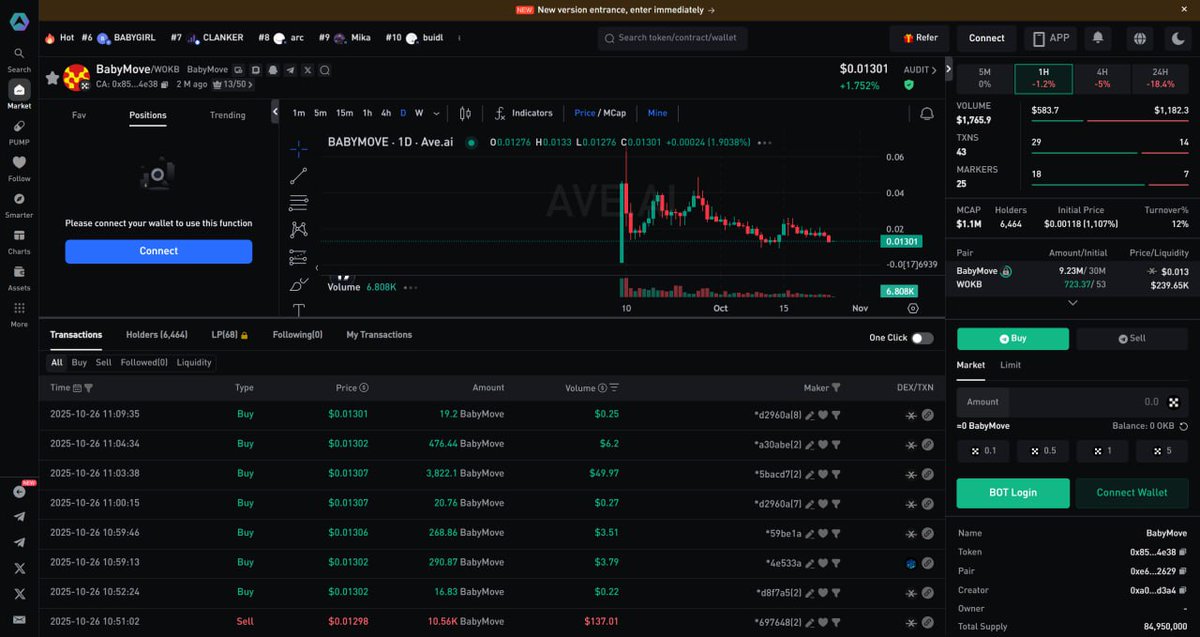Viewport: 1200px width, 637px height.
Task: Open the transaction link for maker *a30abe
Action: [x=927, y=443]
